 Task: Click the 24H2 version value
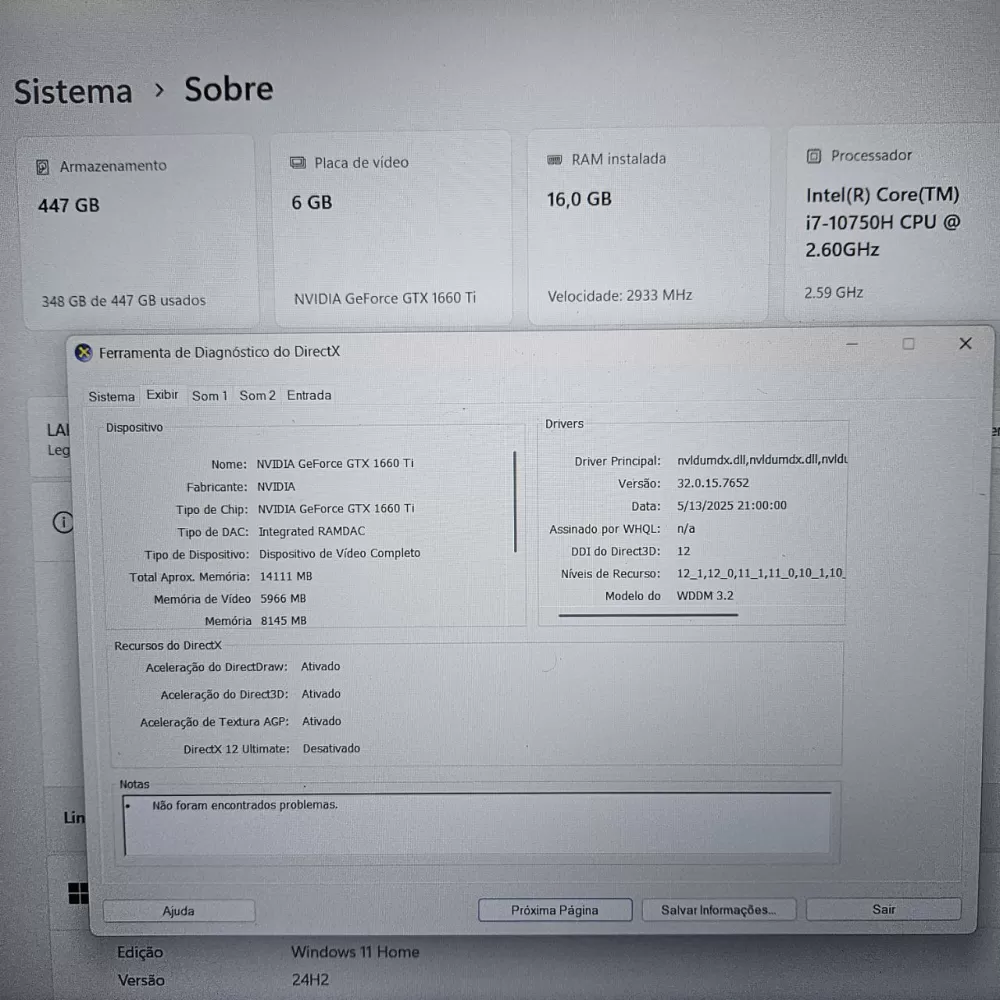(x=311, y=980)
